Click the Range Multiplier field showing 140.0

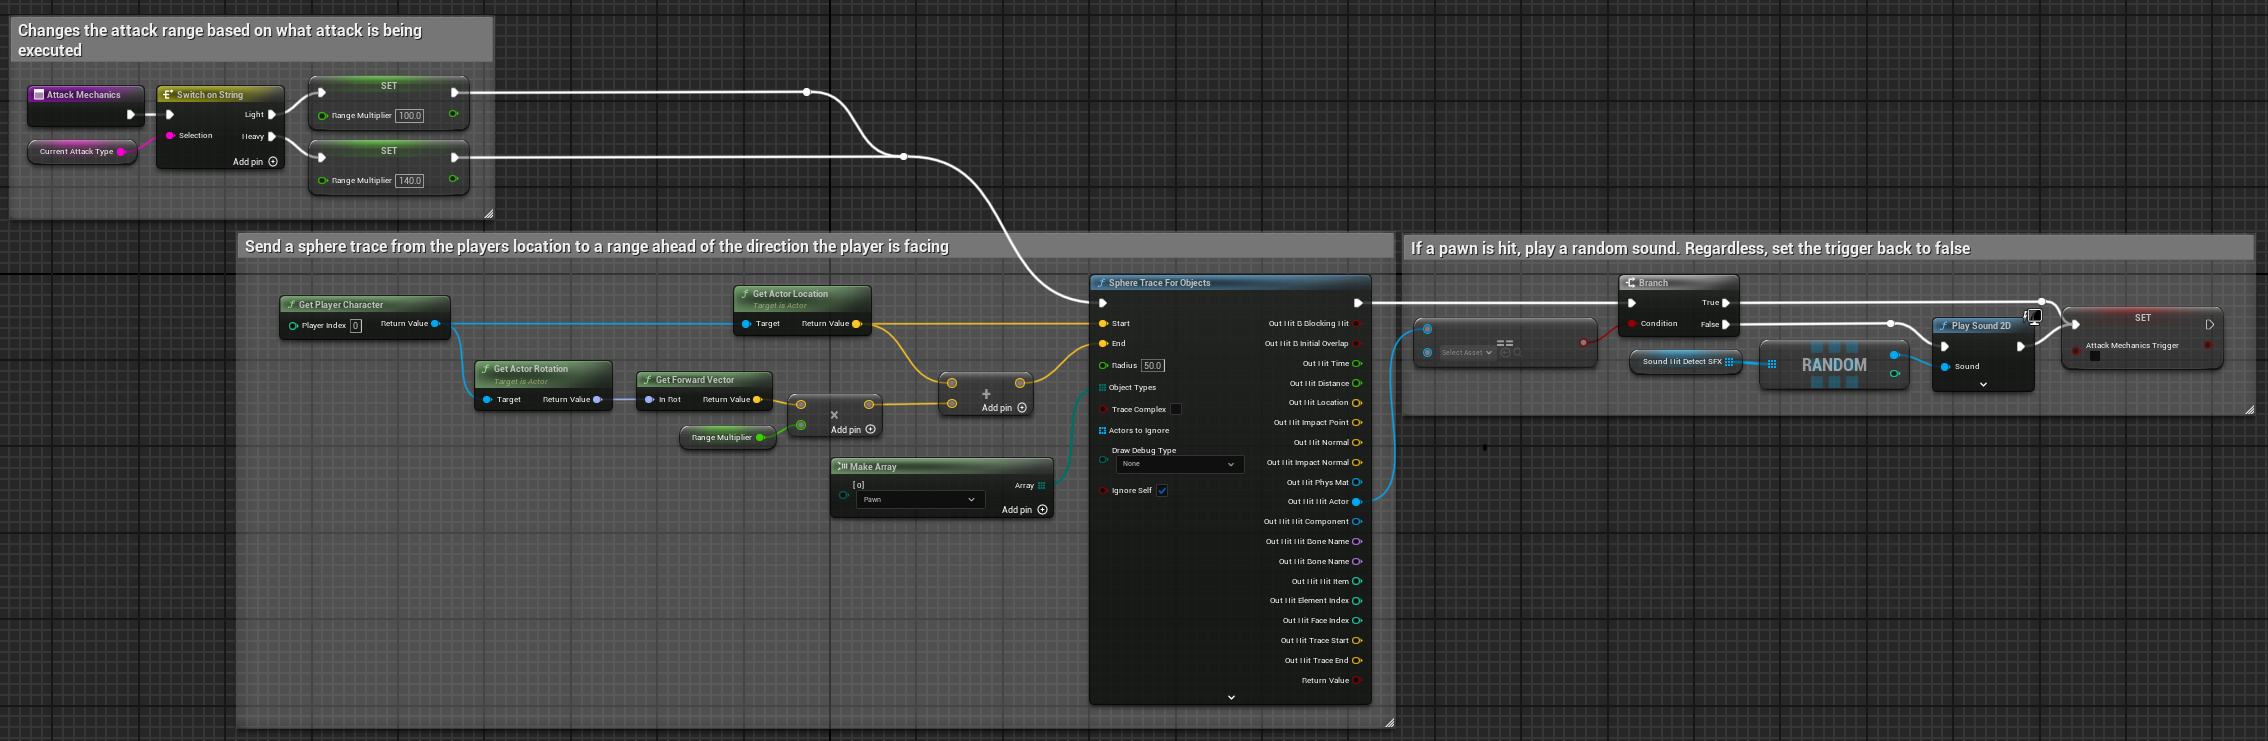click(x=410, y=181)
